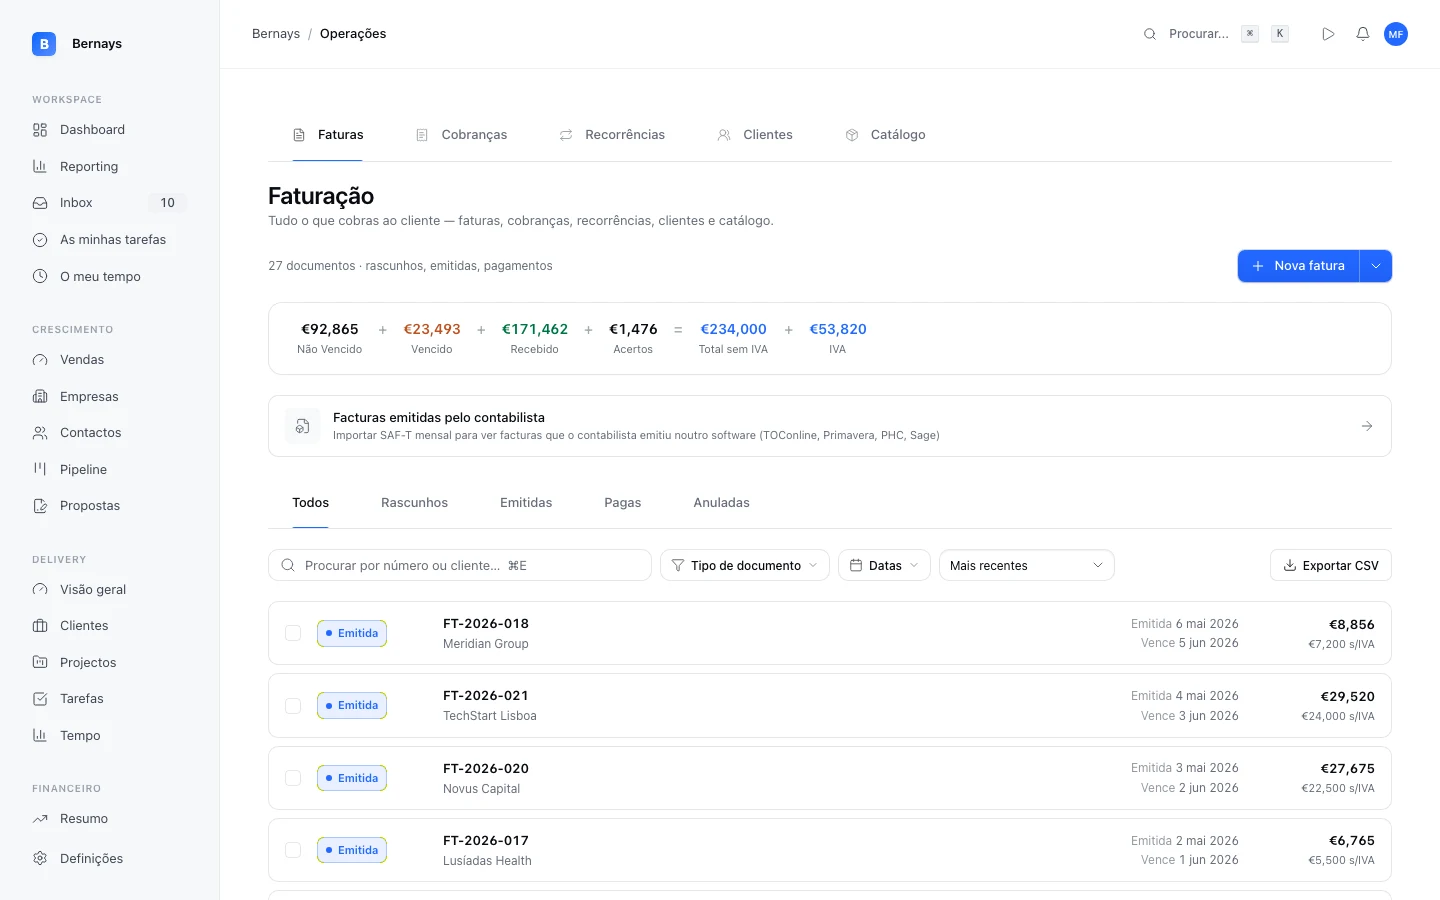Click Exportar CSV button
1440x900 pixels.
click(x=1330, y=565)
